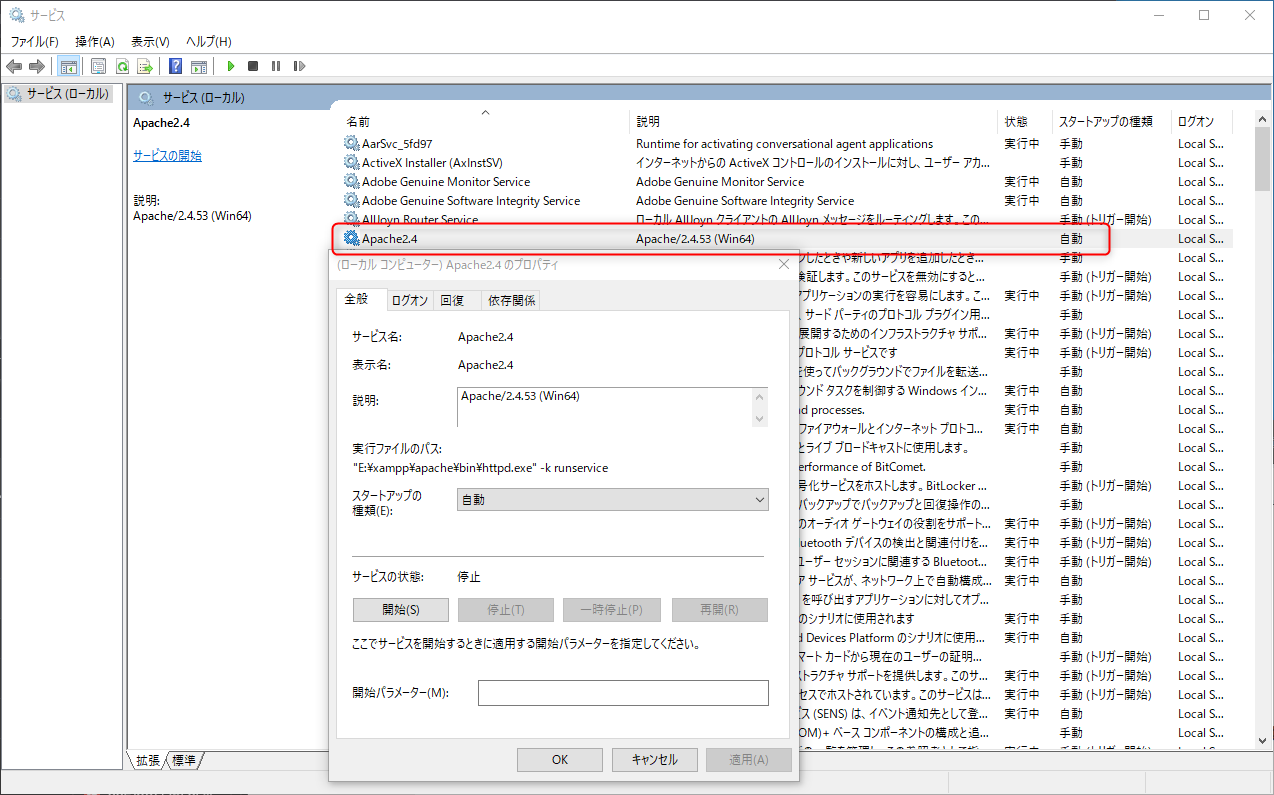Switch to the ログオン tab in properties dialog
This screenshot has width=1274, height=795.
coord(409,300)
